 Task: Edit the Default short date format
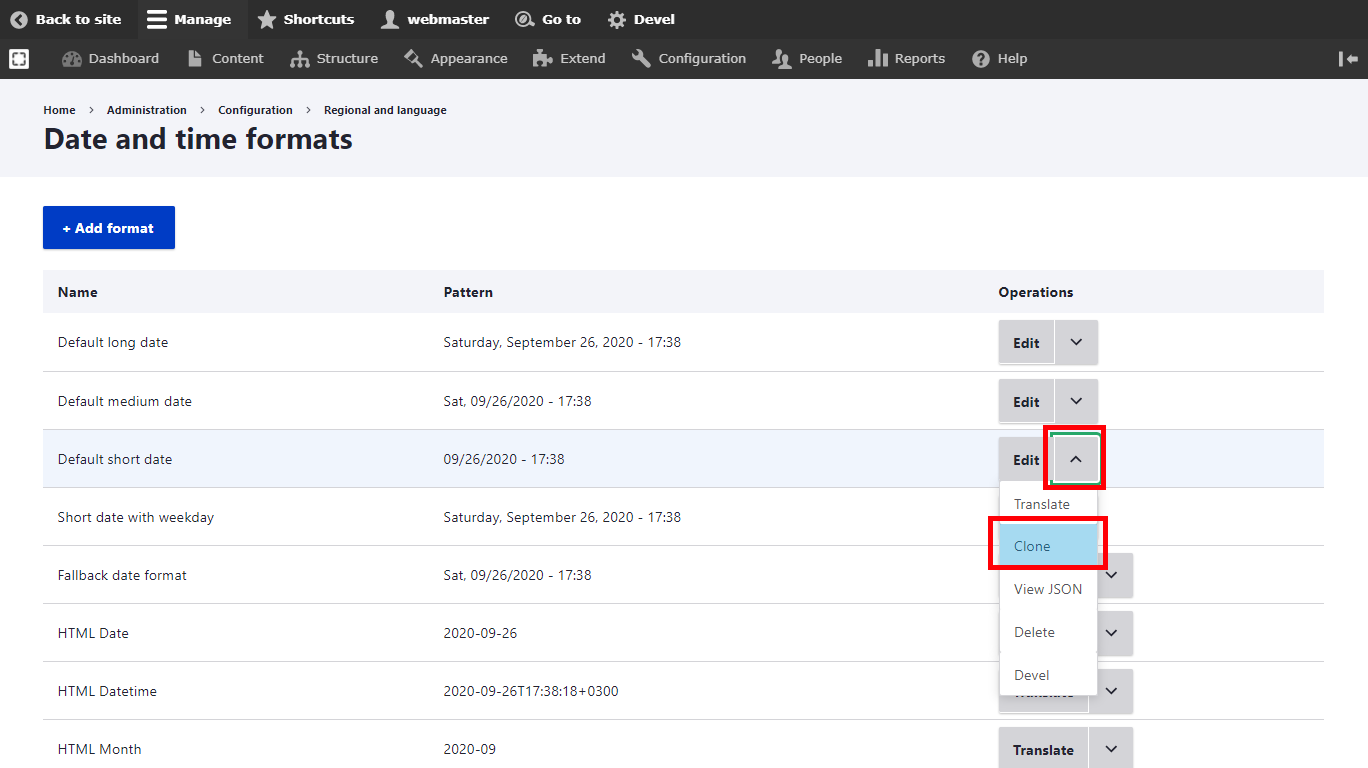coord(1025,460)
